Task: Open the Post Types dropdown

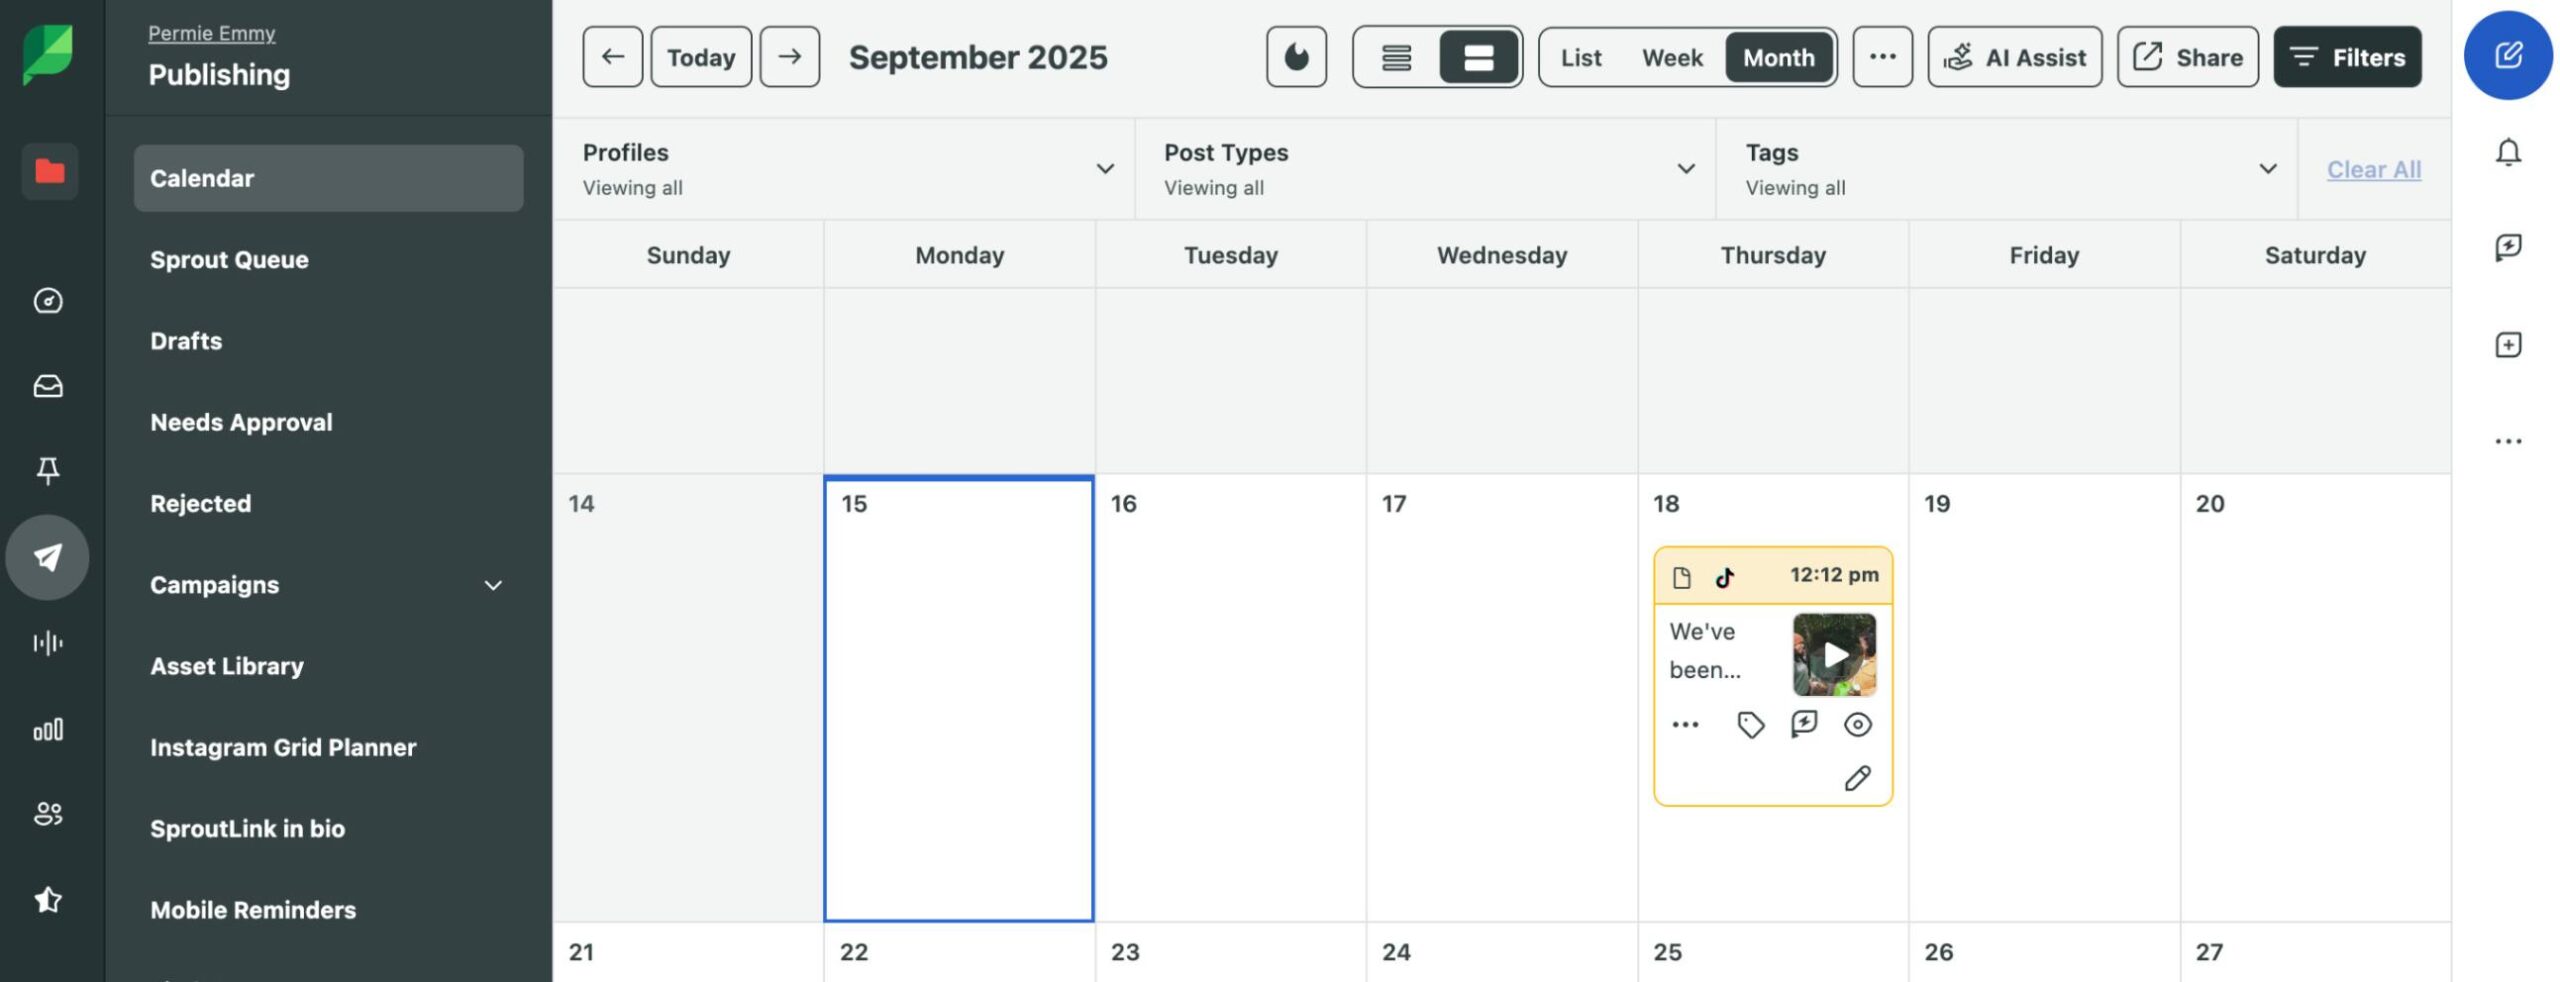Action: click(1686, 168)
